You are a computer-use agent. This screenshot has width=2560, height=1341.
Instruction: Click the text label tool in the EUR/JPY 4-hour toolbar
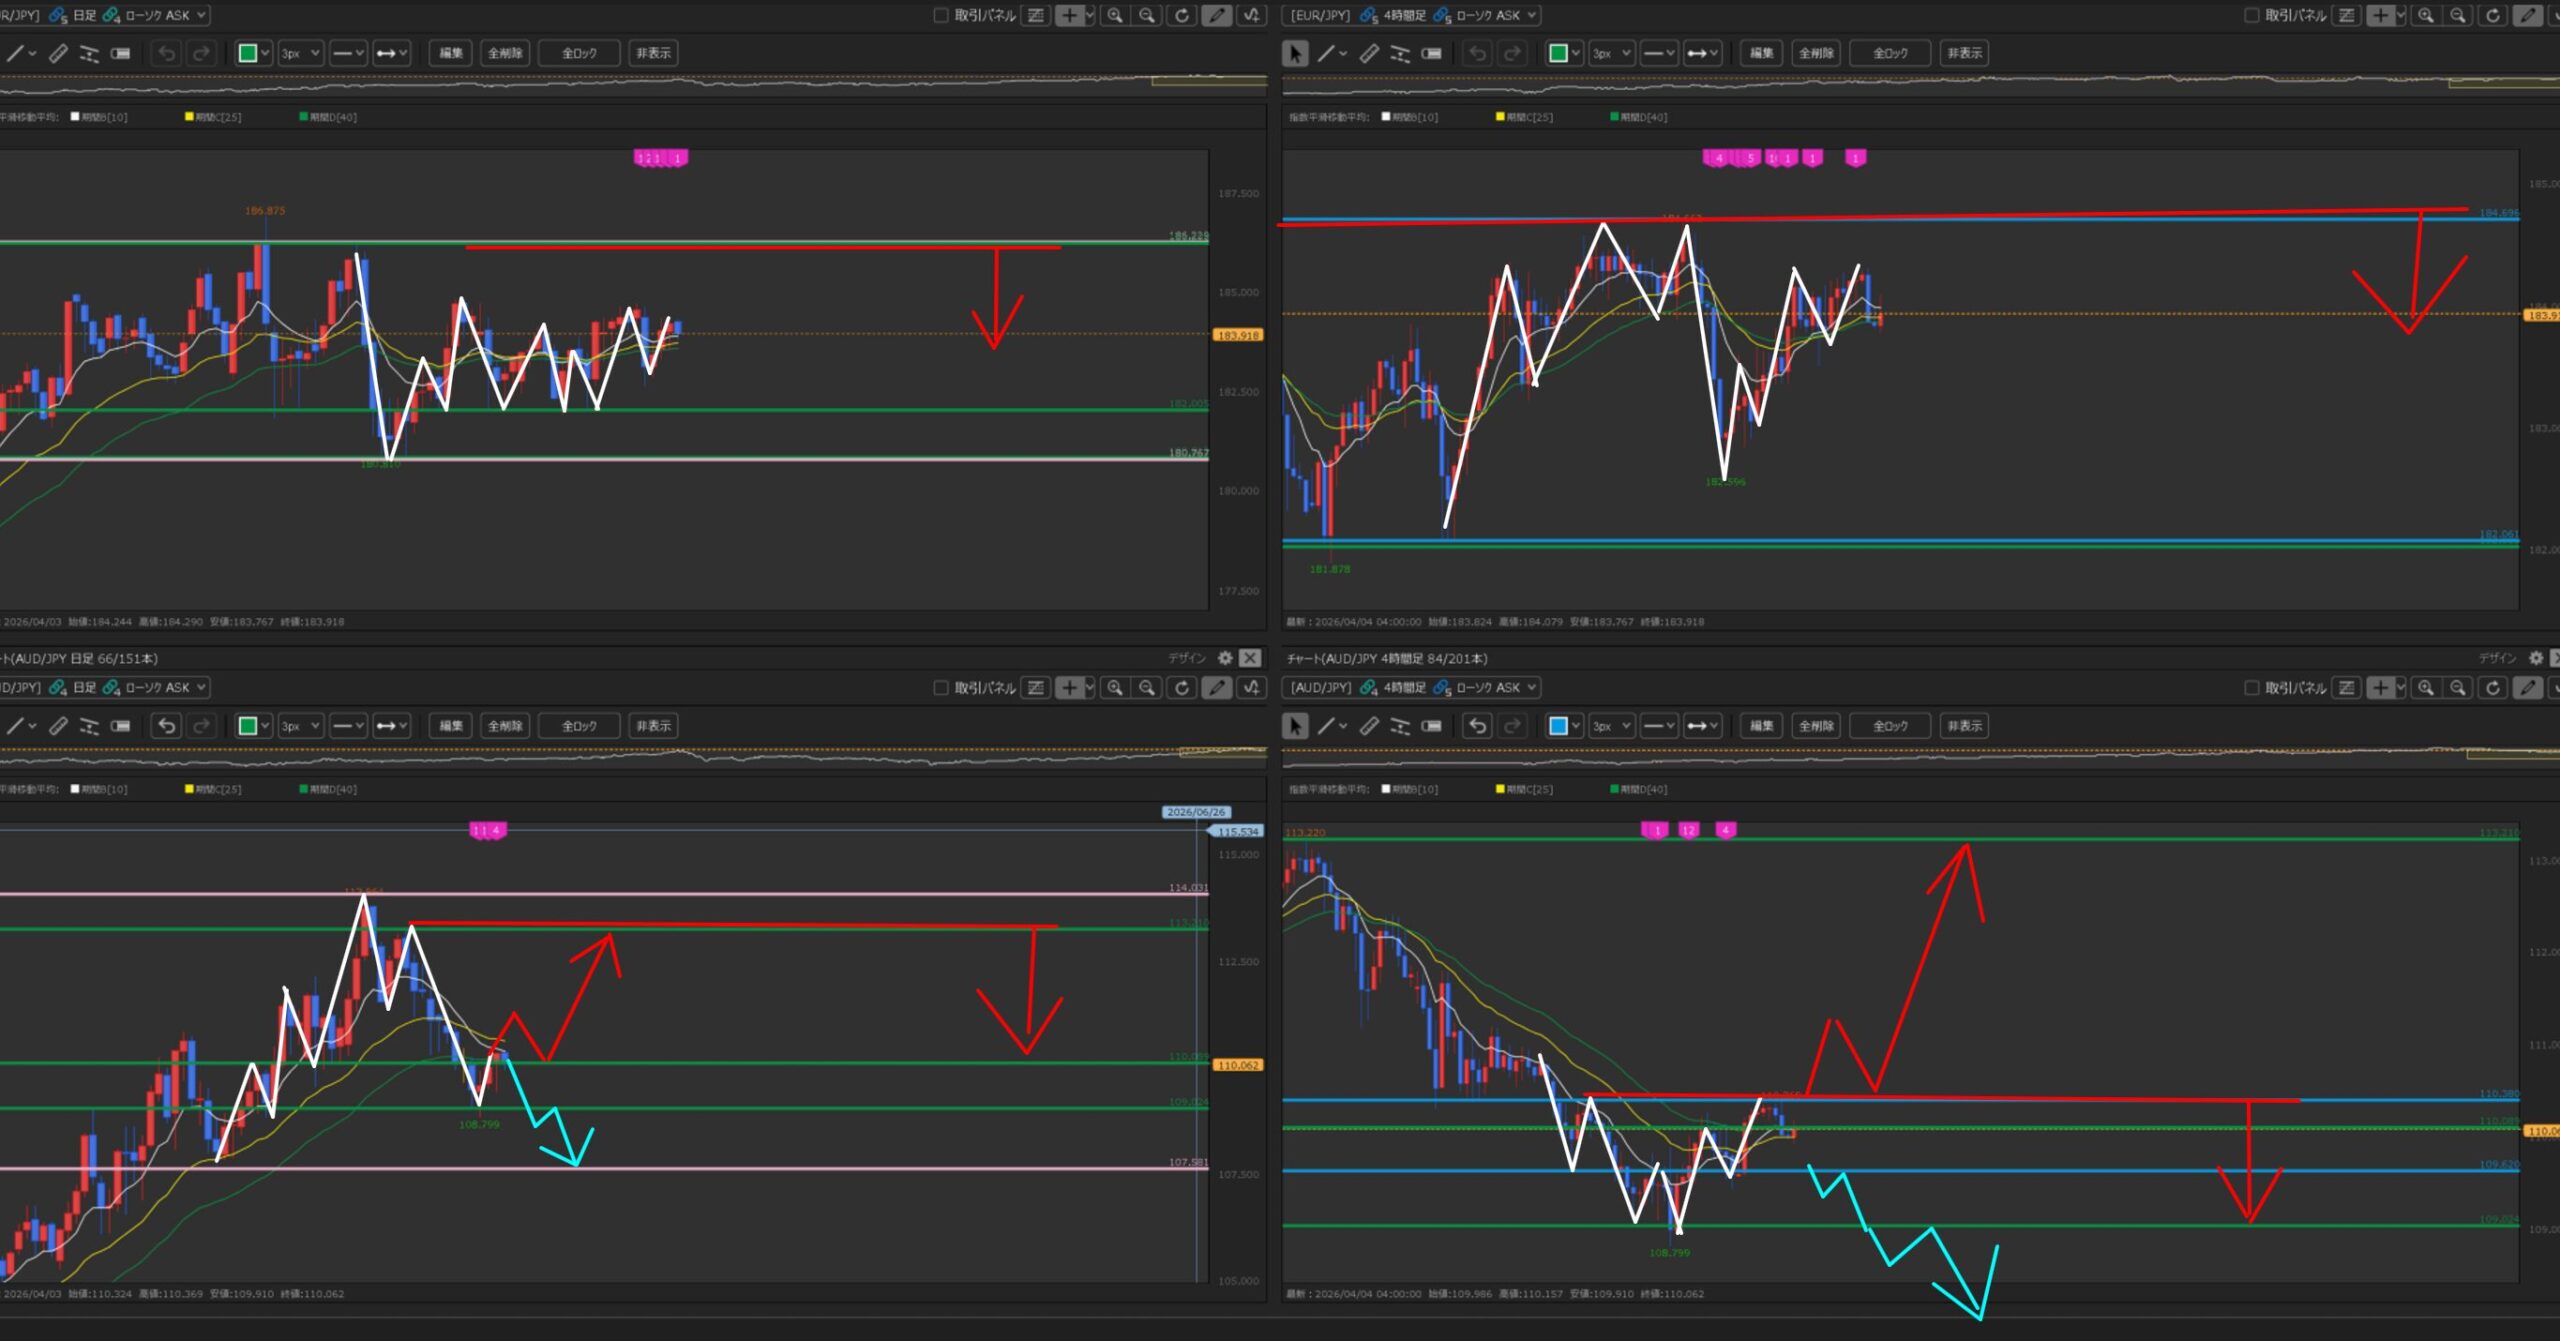coord(1432,53)
